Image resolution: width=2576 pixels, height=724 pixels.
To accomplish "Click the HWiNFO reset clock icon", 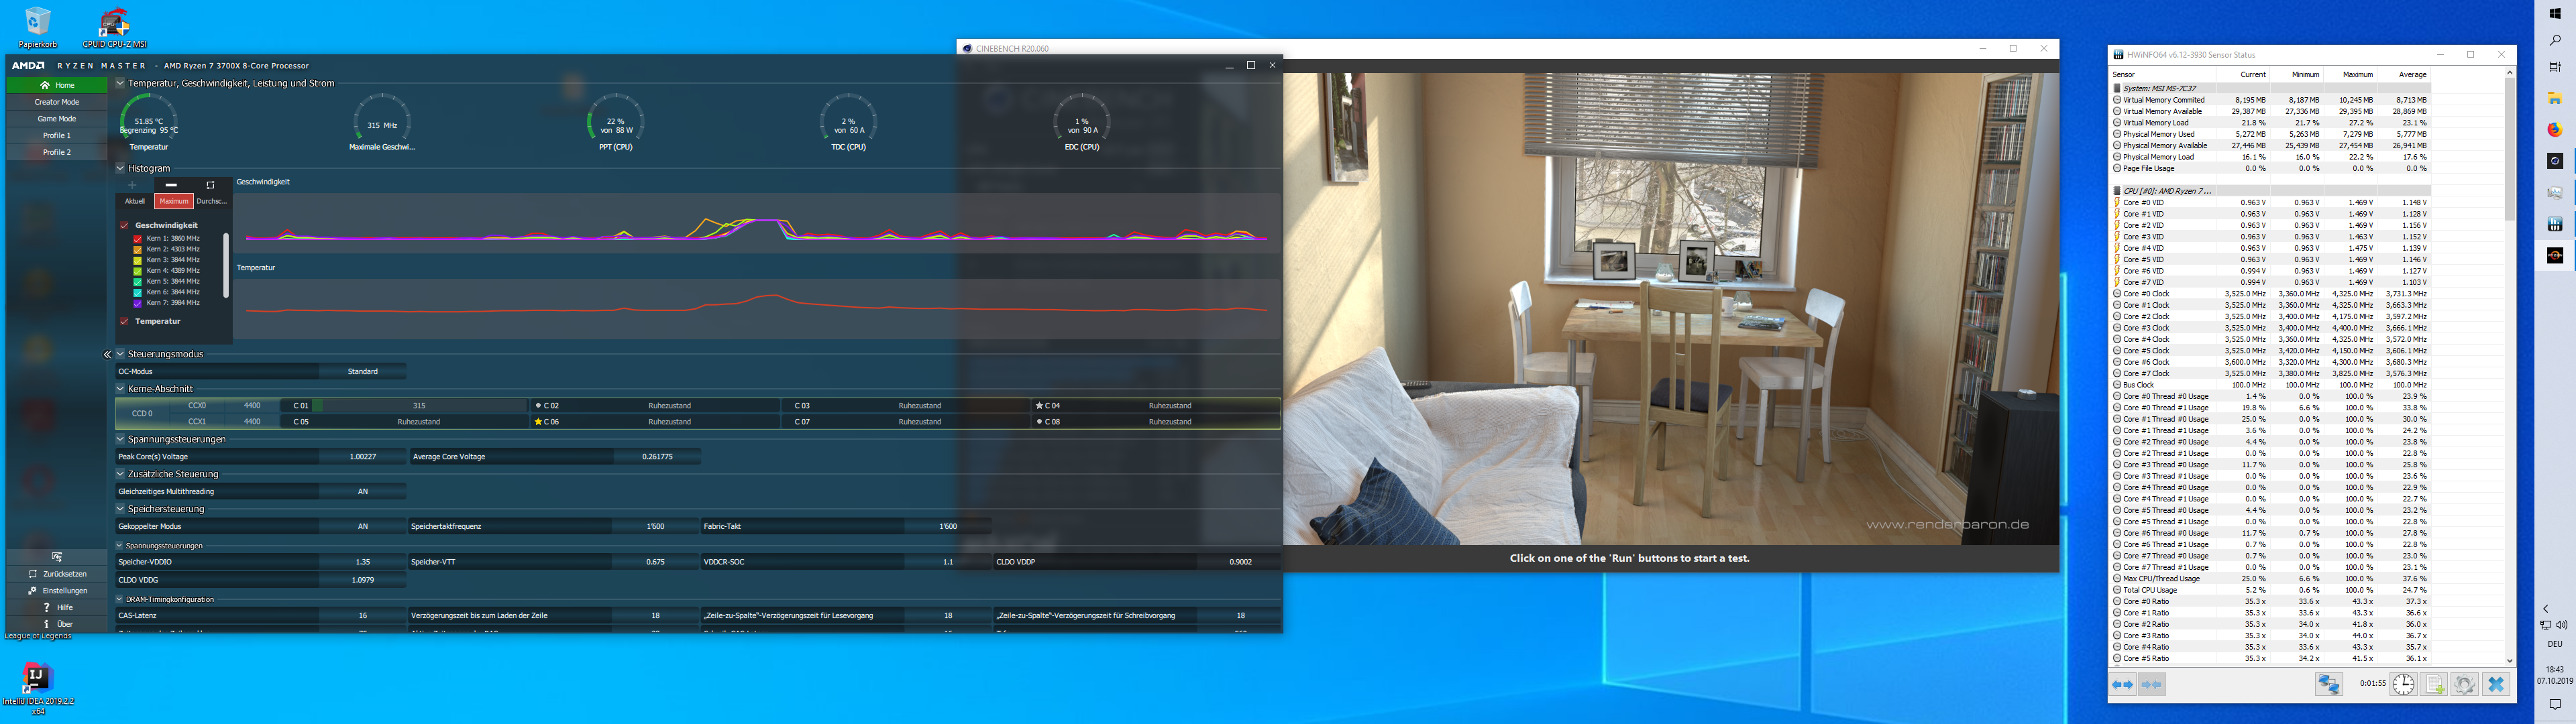I will click(2403, 684).
